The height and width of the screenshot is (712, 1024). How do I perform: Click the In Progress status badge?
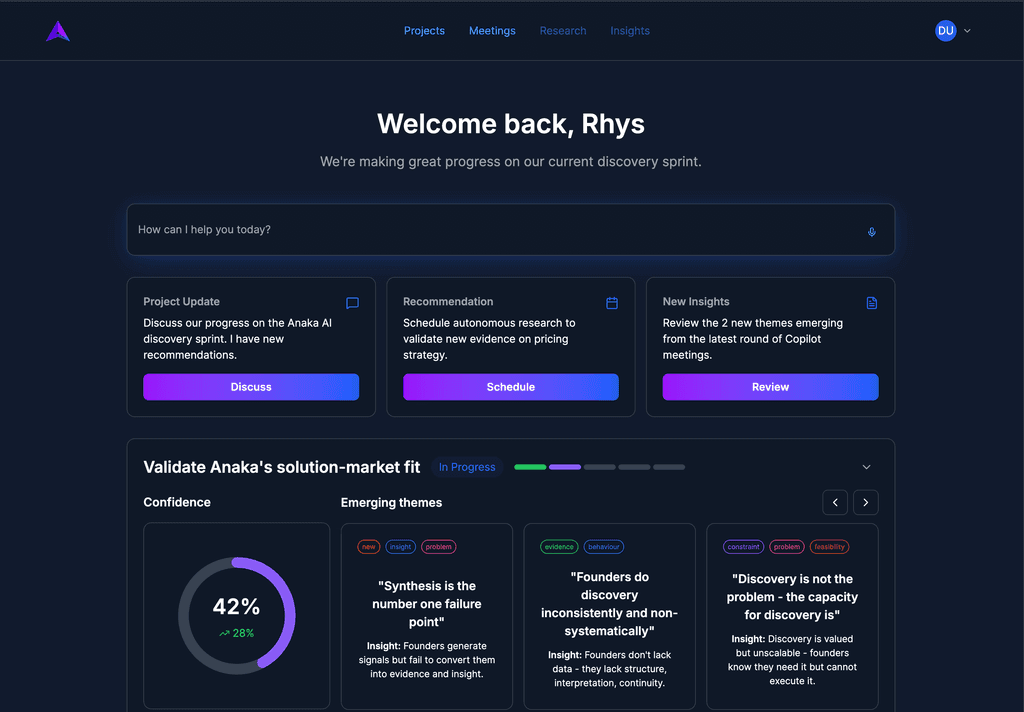pyautogui.click(x=467, y=467)
